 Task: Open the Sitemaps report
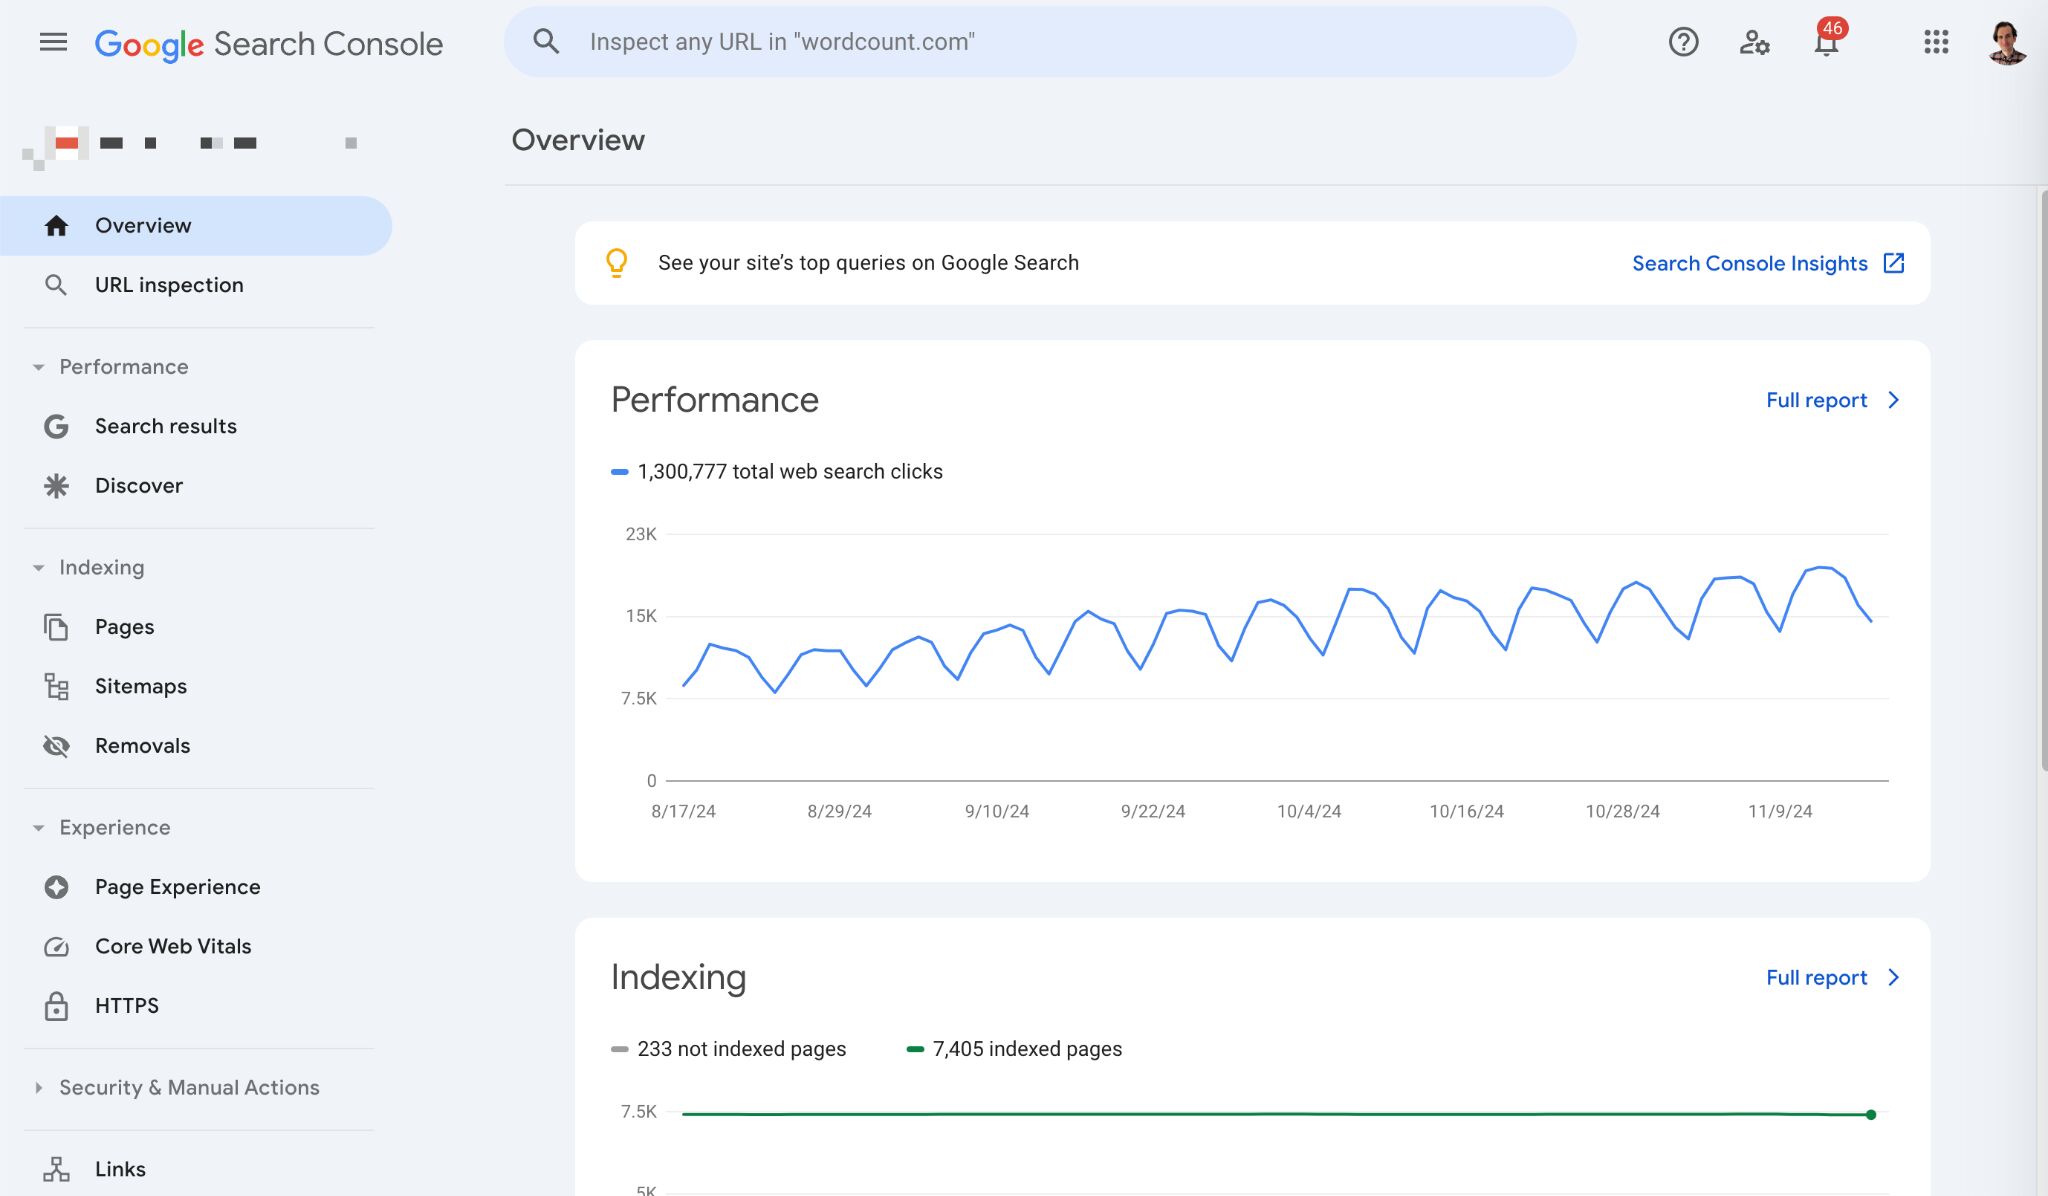[140, 686]
